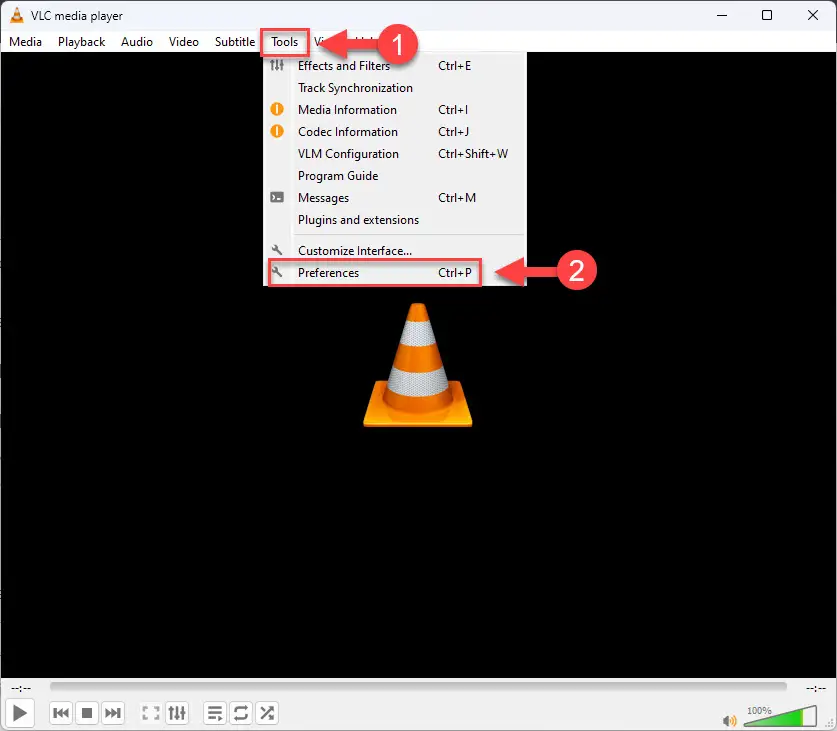This screenshot has width=837, height=731.
Task: Show the playlist using its icon
Action: 214,713
